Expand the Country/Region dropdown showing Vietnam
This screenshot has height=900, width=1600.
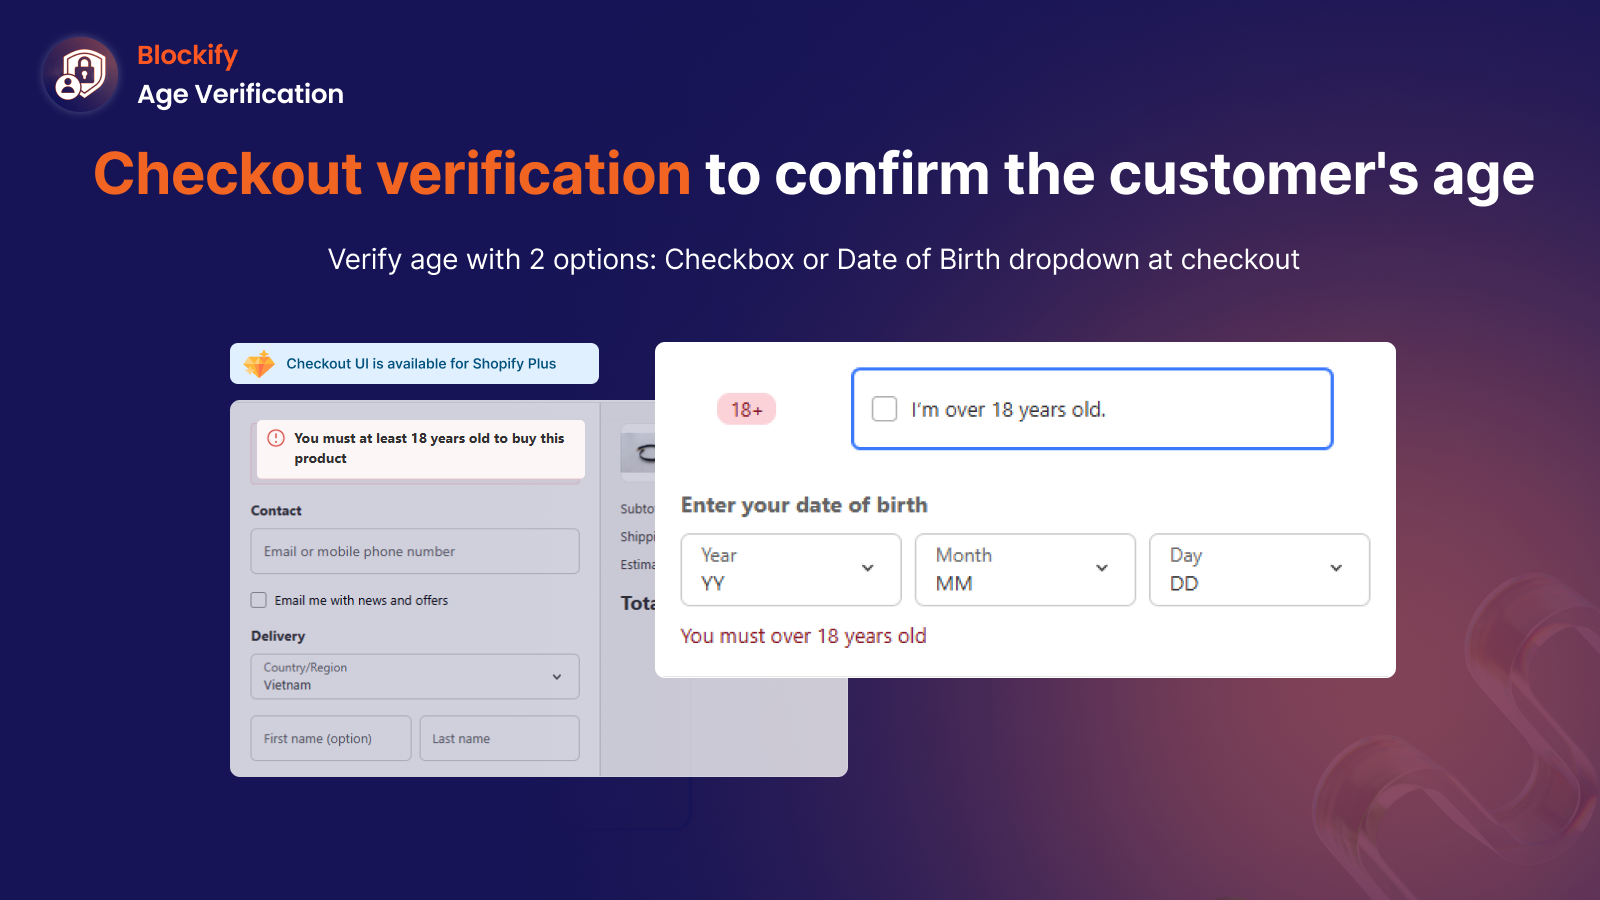point(414,676)
